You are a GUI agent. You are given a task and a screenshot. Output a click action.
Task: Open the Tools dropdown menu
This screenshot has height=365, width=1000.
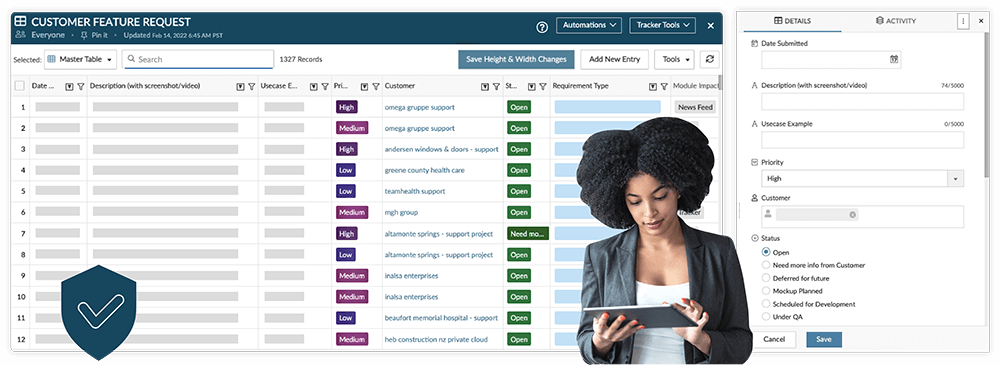[x=674, y=59]
